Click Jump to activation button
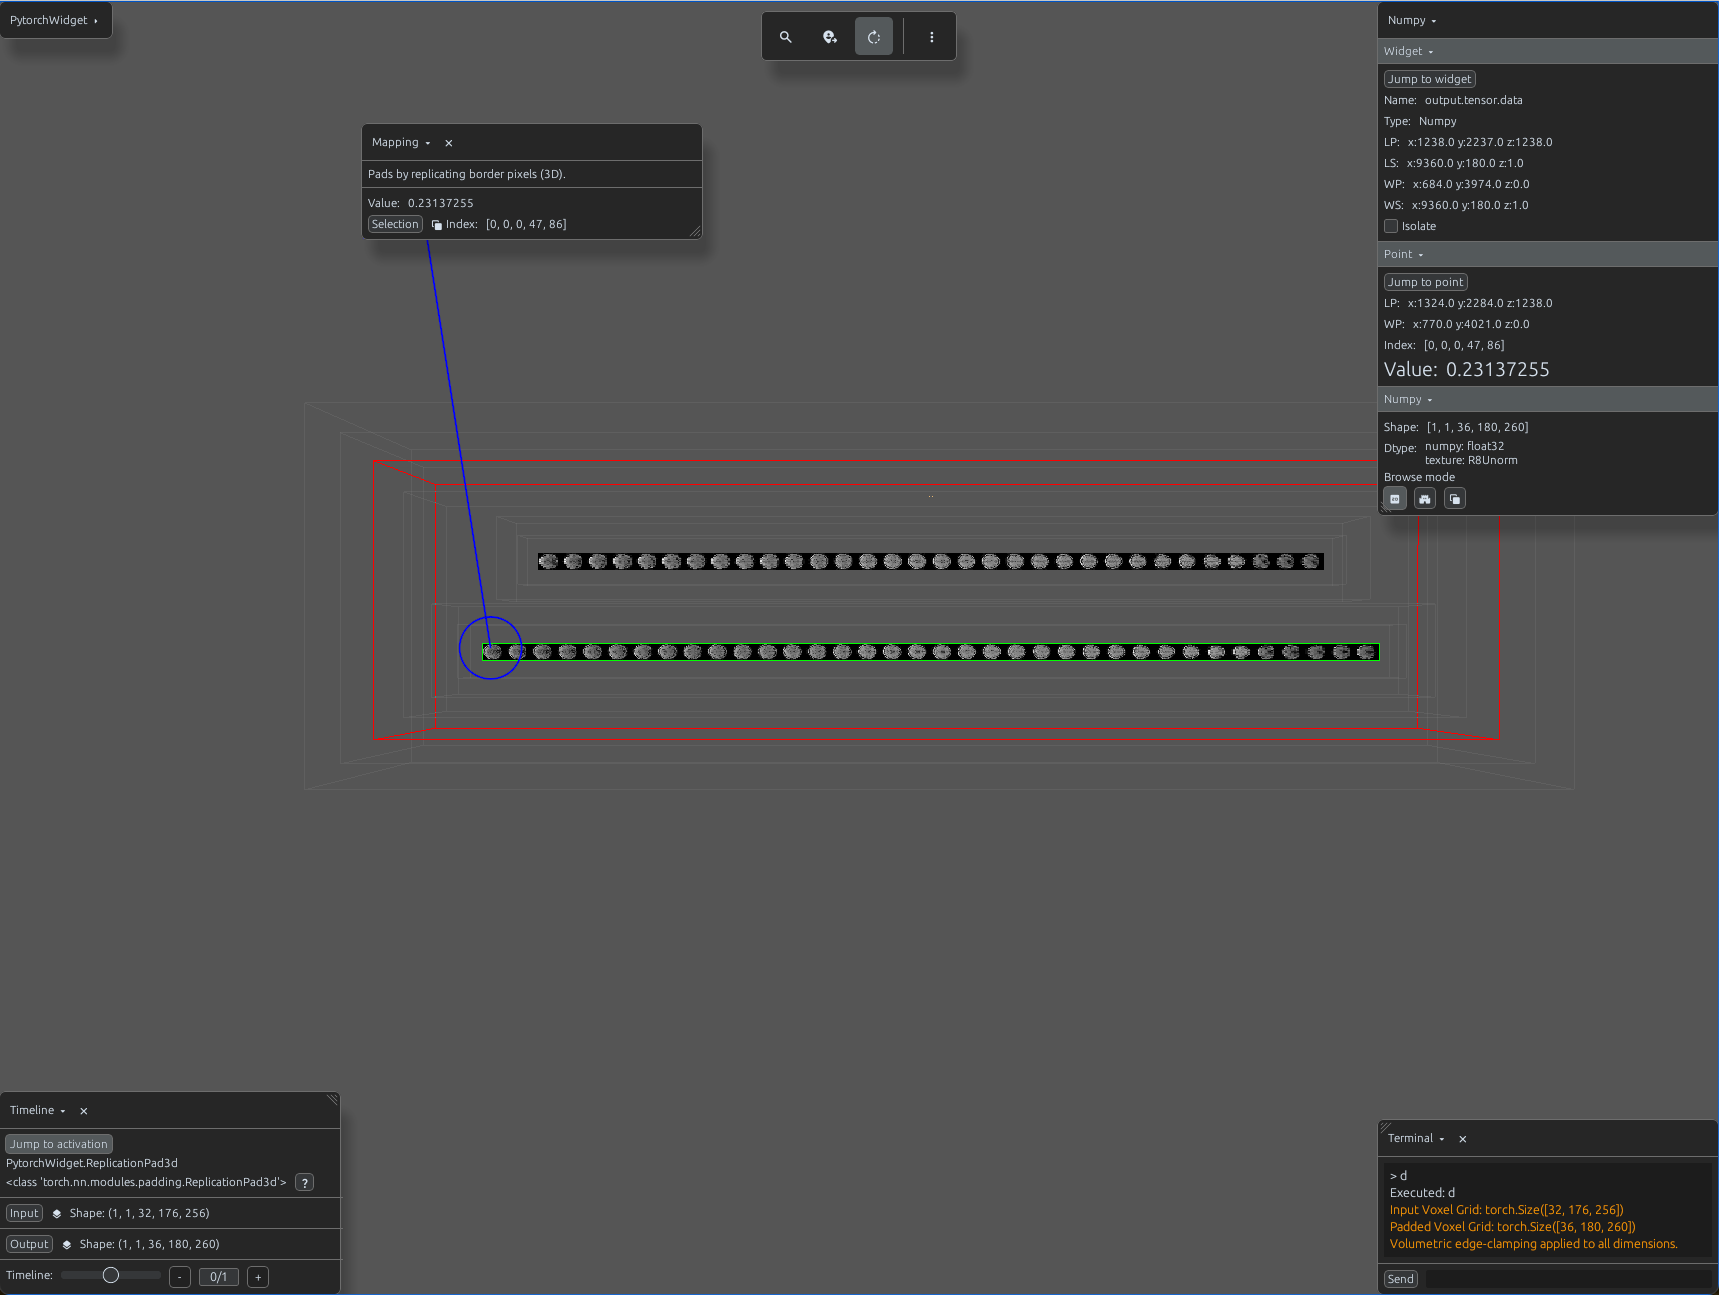Image resolution: width=1719 pixels, height=1295 pixels. [59, 1144]
